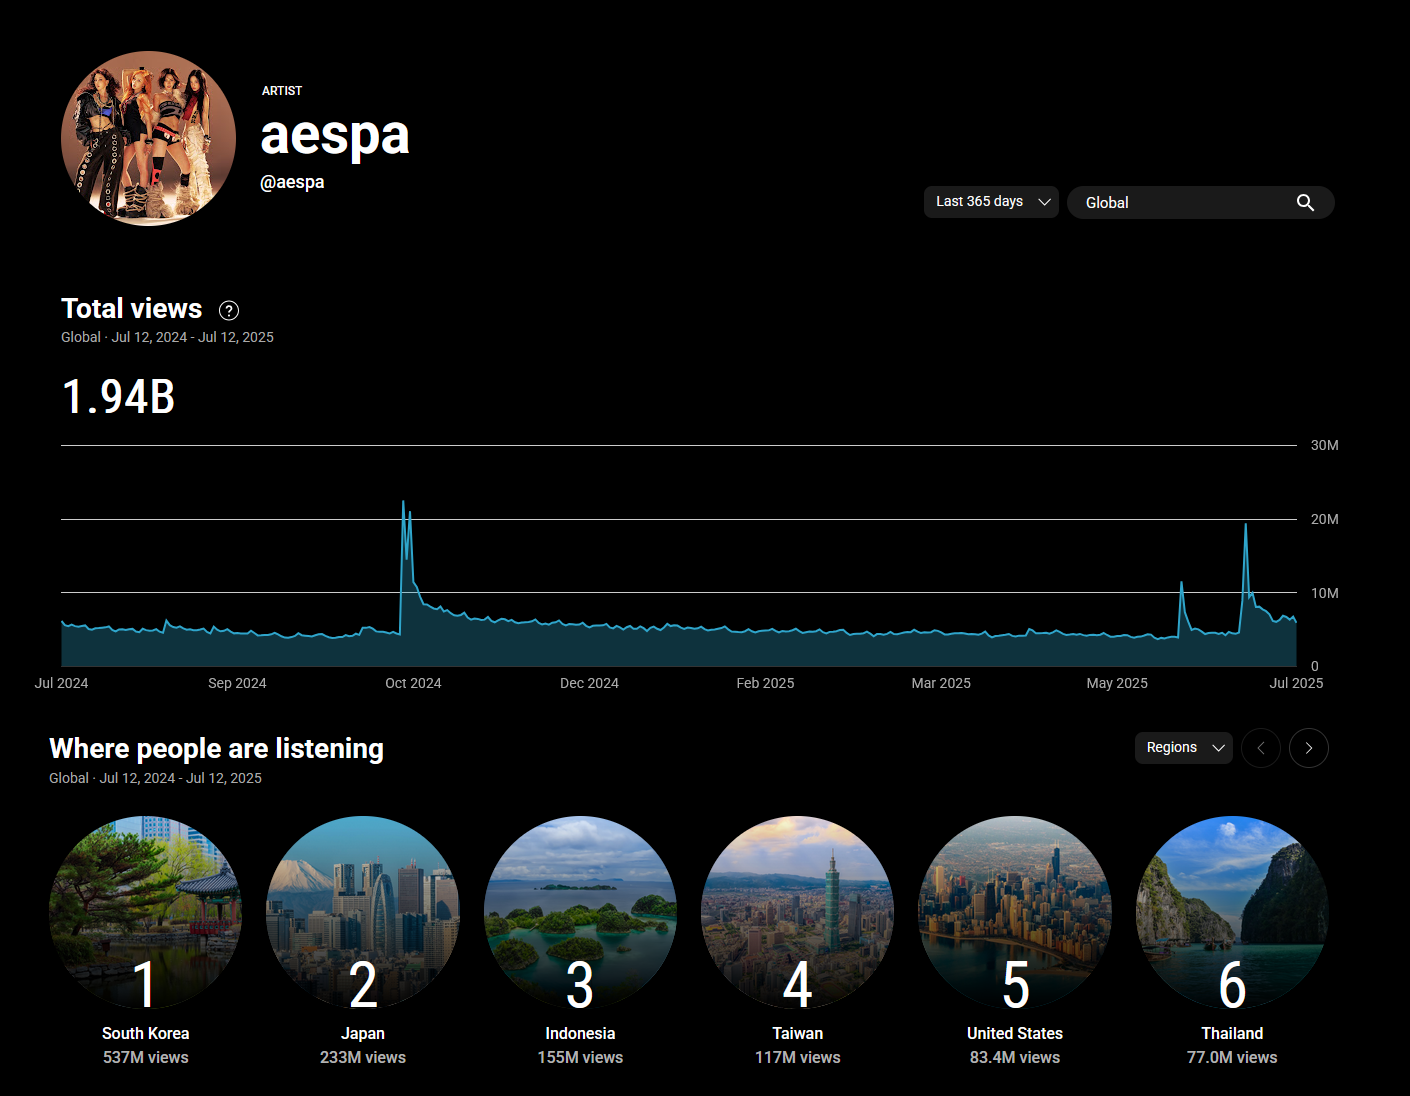
Task: Click the South Korea label
Action: coord(145,1034)
